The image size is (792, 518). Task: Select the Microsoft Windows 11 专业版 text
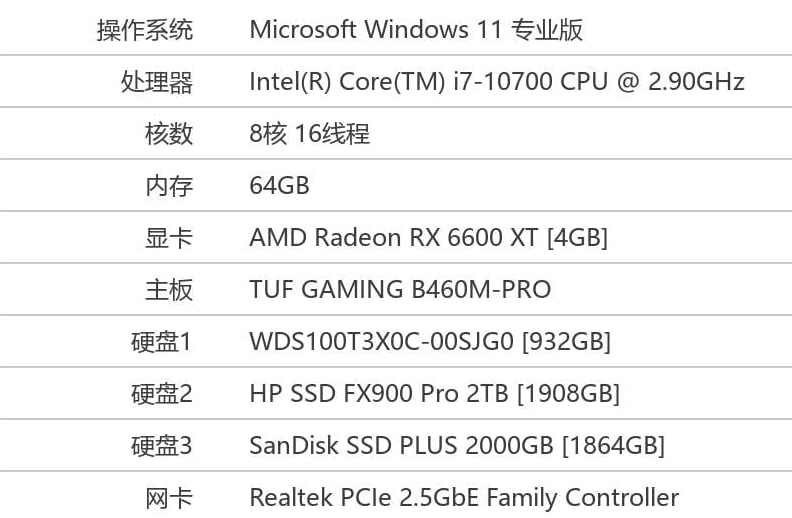[x=416, y=30]
